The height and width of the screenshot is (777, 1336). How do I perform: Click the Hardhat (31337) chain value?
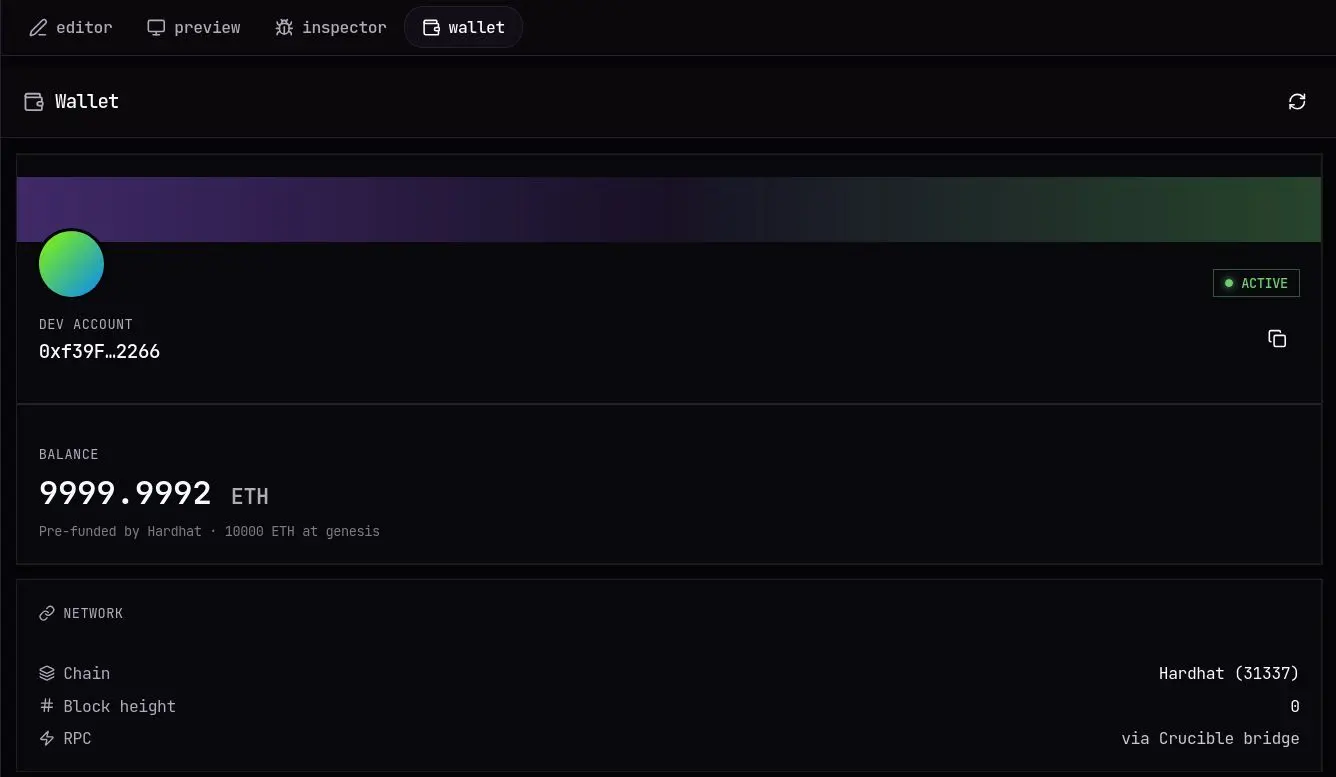coord(1229,673)
